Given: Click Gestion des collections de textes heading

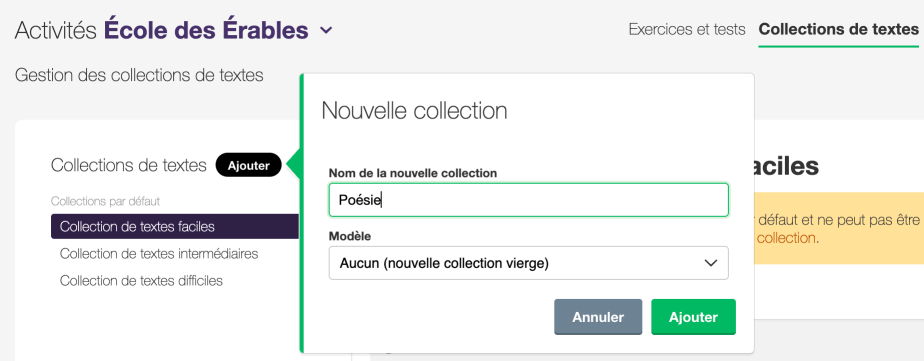Looking at the screenshot, I should (x=139, y=75).
